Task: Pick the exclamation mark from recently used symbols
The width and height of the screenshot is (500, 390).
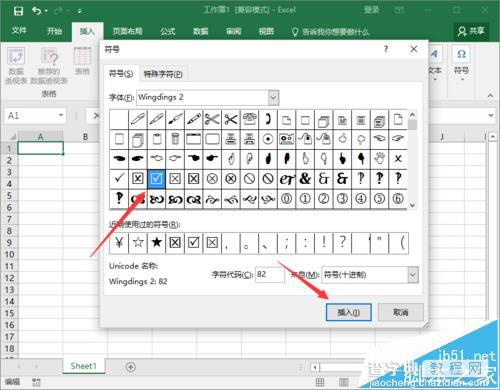Action: click(323, 243)
